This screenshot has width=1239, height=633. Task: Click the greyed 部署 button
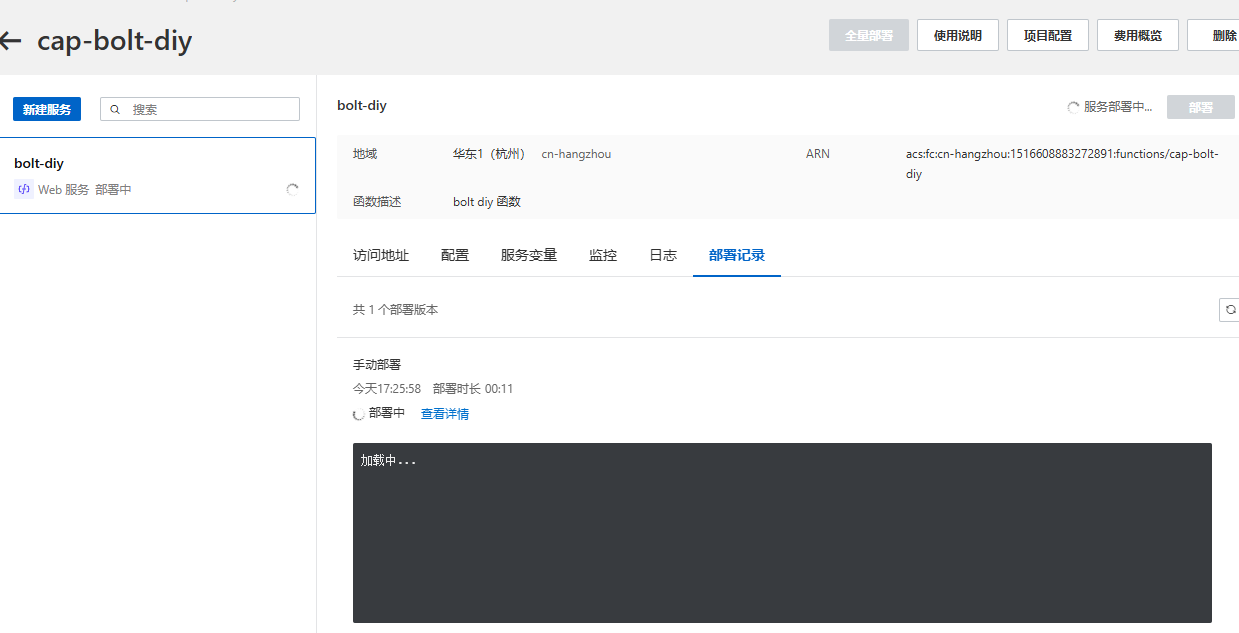click(1201, 107)
